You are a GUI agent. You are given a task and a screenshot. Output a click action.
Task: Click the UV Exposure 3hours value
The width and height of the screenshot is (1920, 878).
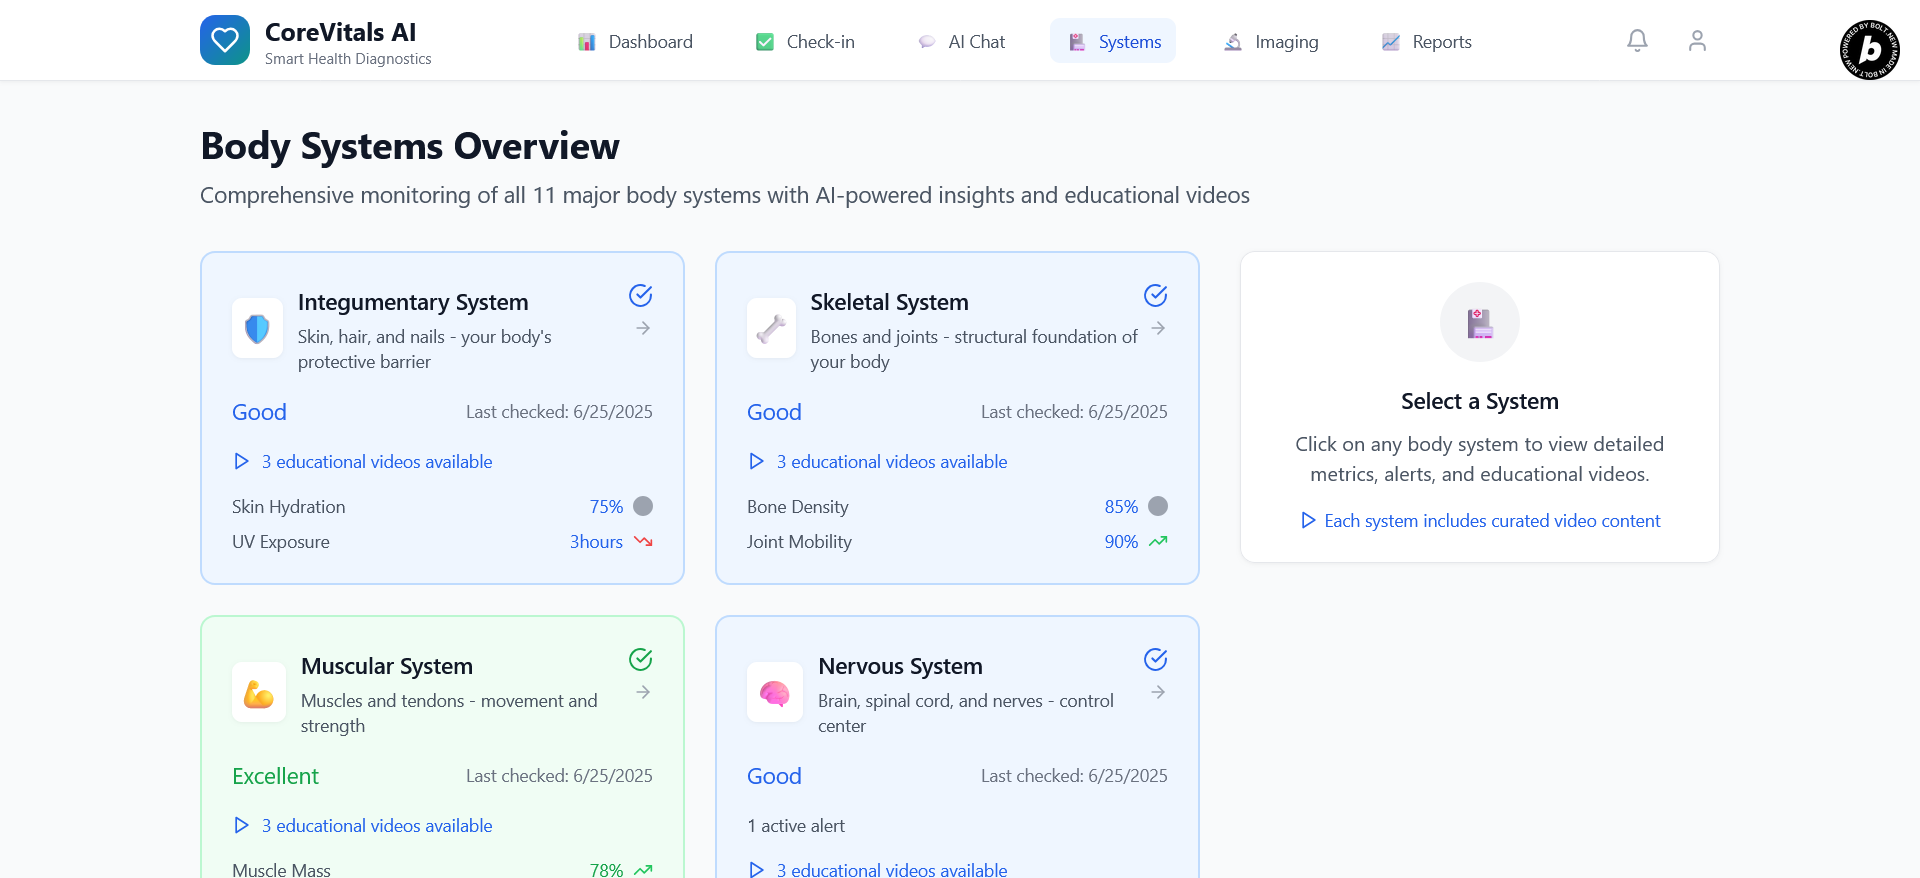pos(596,541)
